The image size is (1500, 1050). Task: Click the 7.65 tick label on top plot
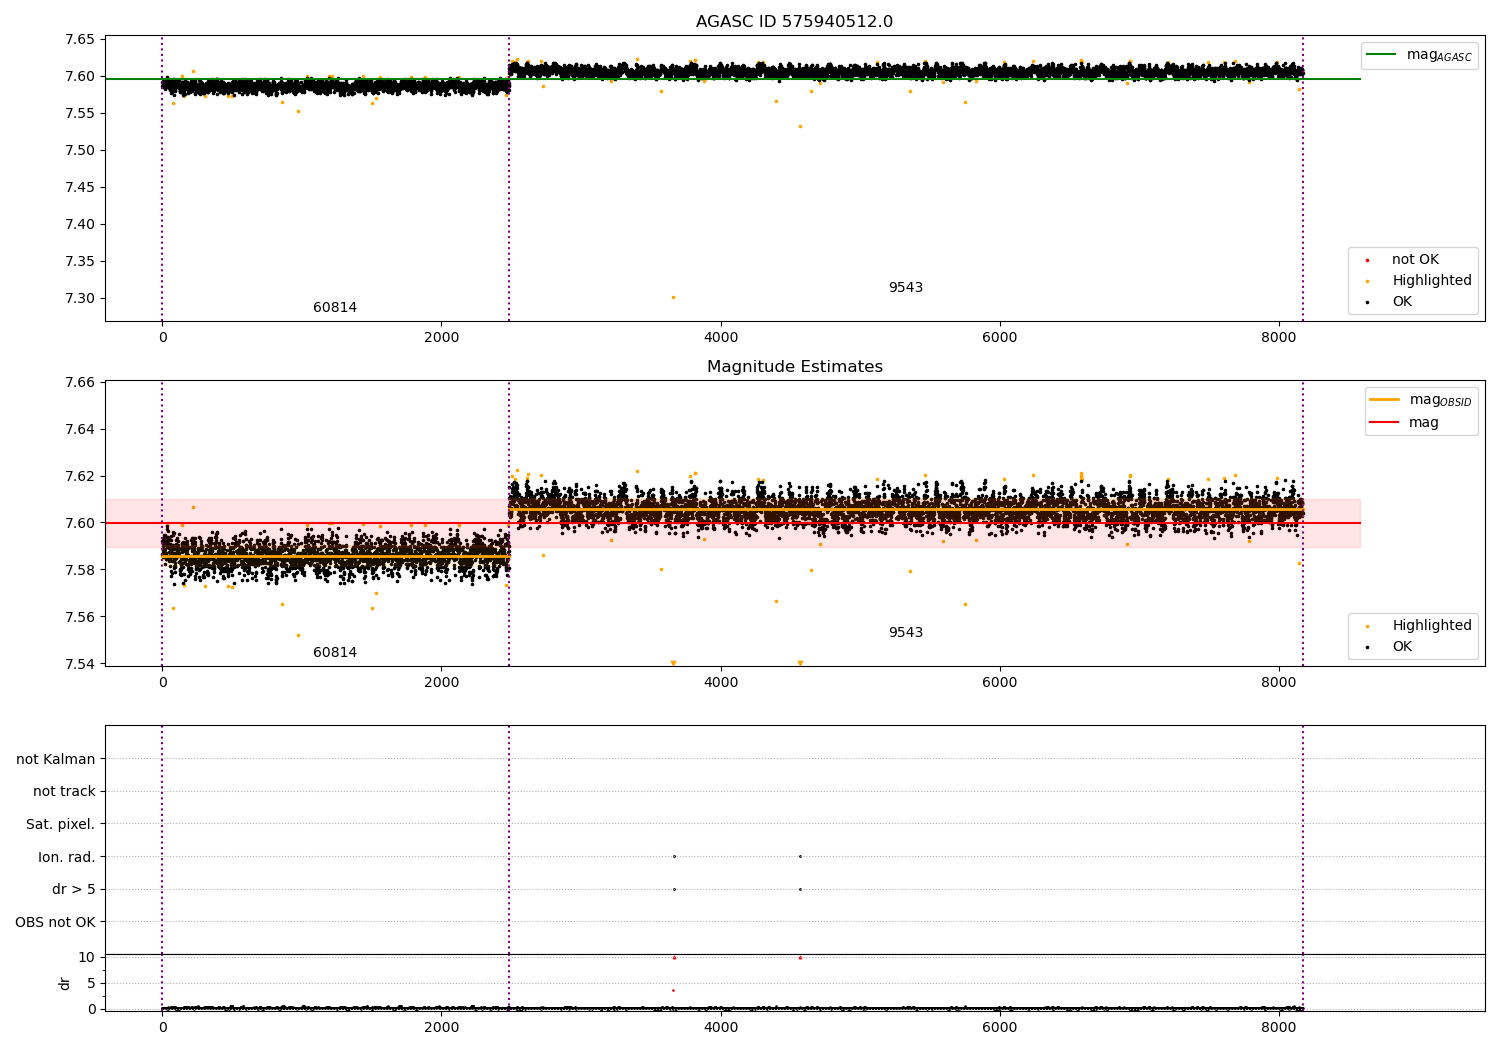point(79,40)
